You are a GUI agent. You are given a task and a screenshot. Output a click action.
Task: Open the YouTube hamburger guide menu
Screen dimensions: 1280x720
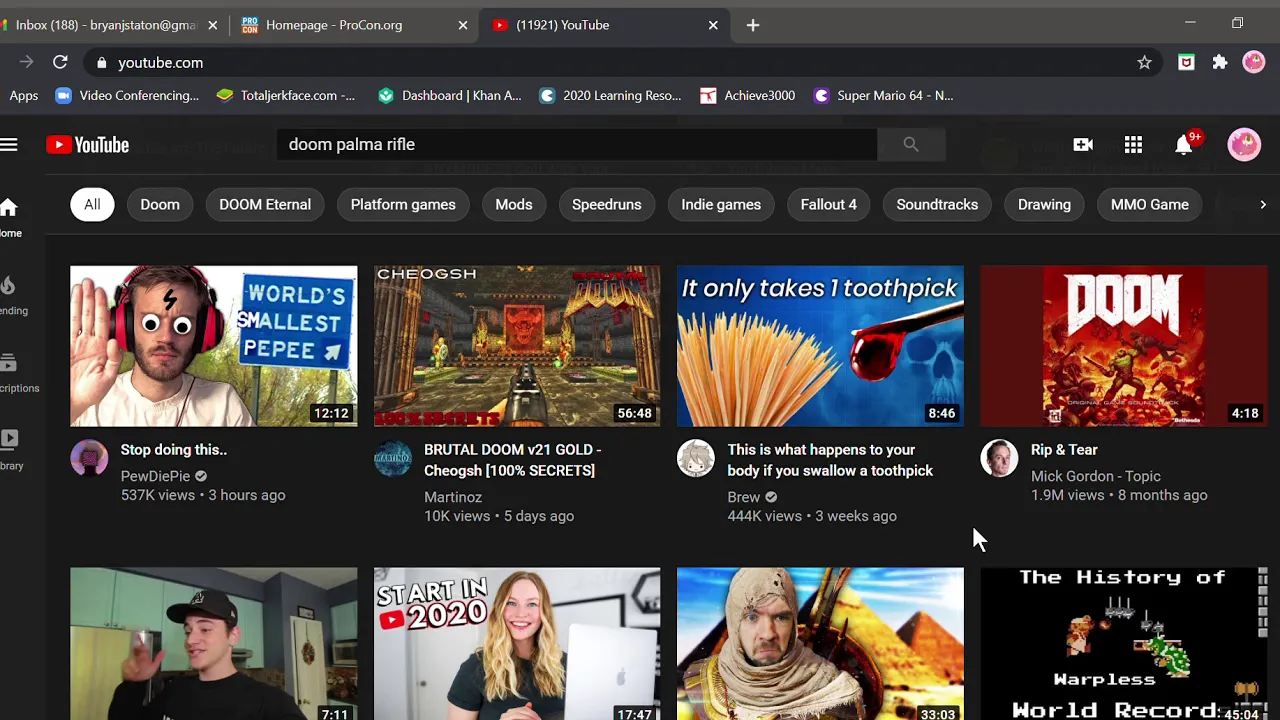(9, 145)
